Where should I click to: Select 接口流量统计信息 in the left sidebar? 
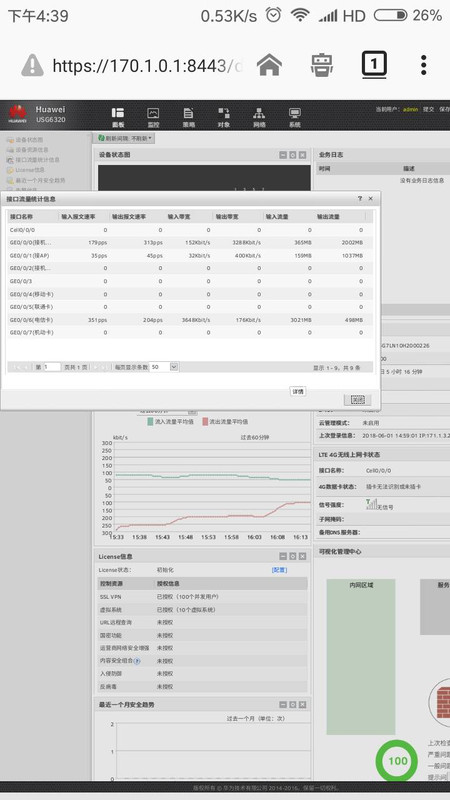37,160
